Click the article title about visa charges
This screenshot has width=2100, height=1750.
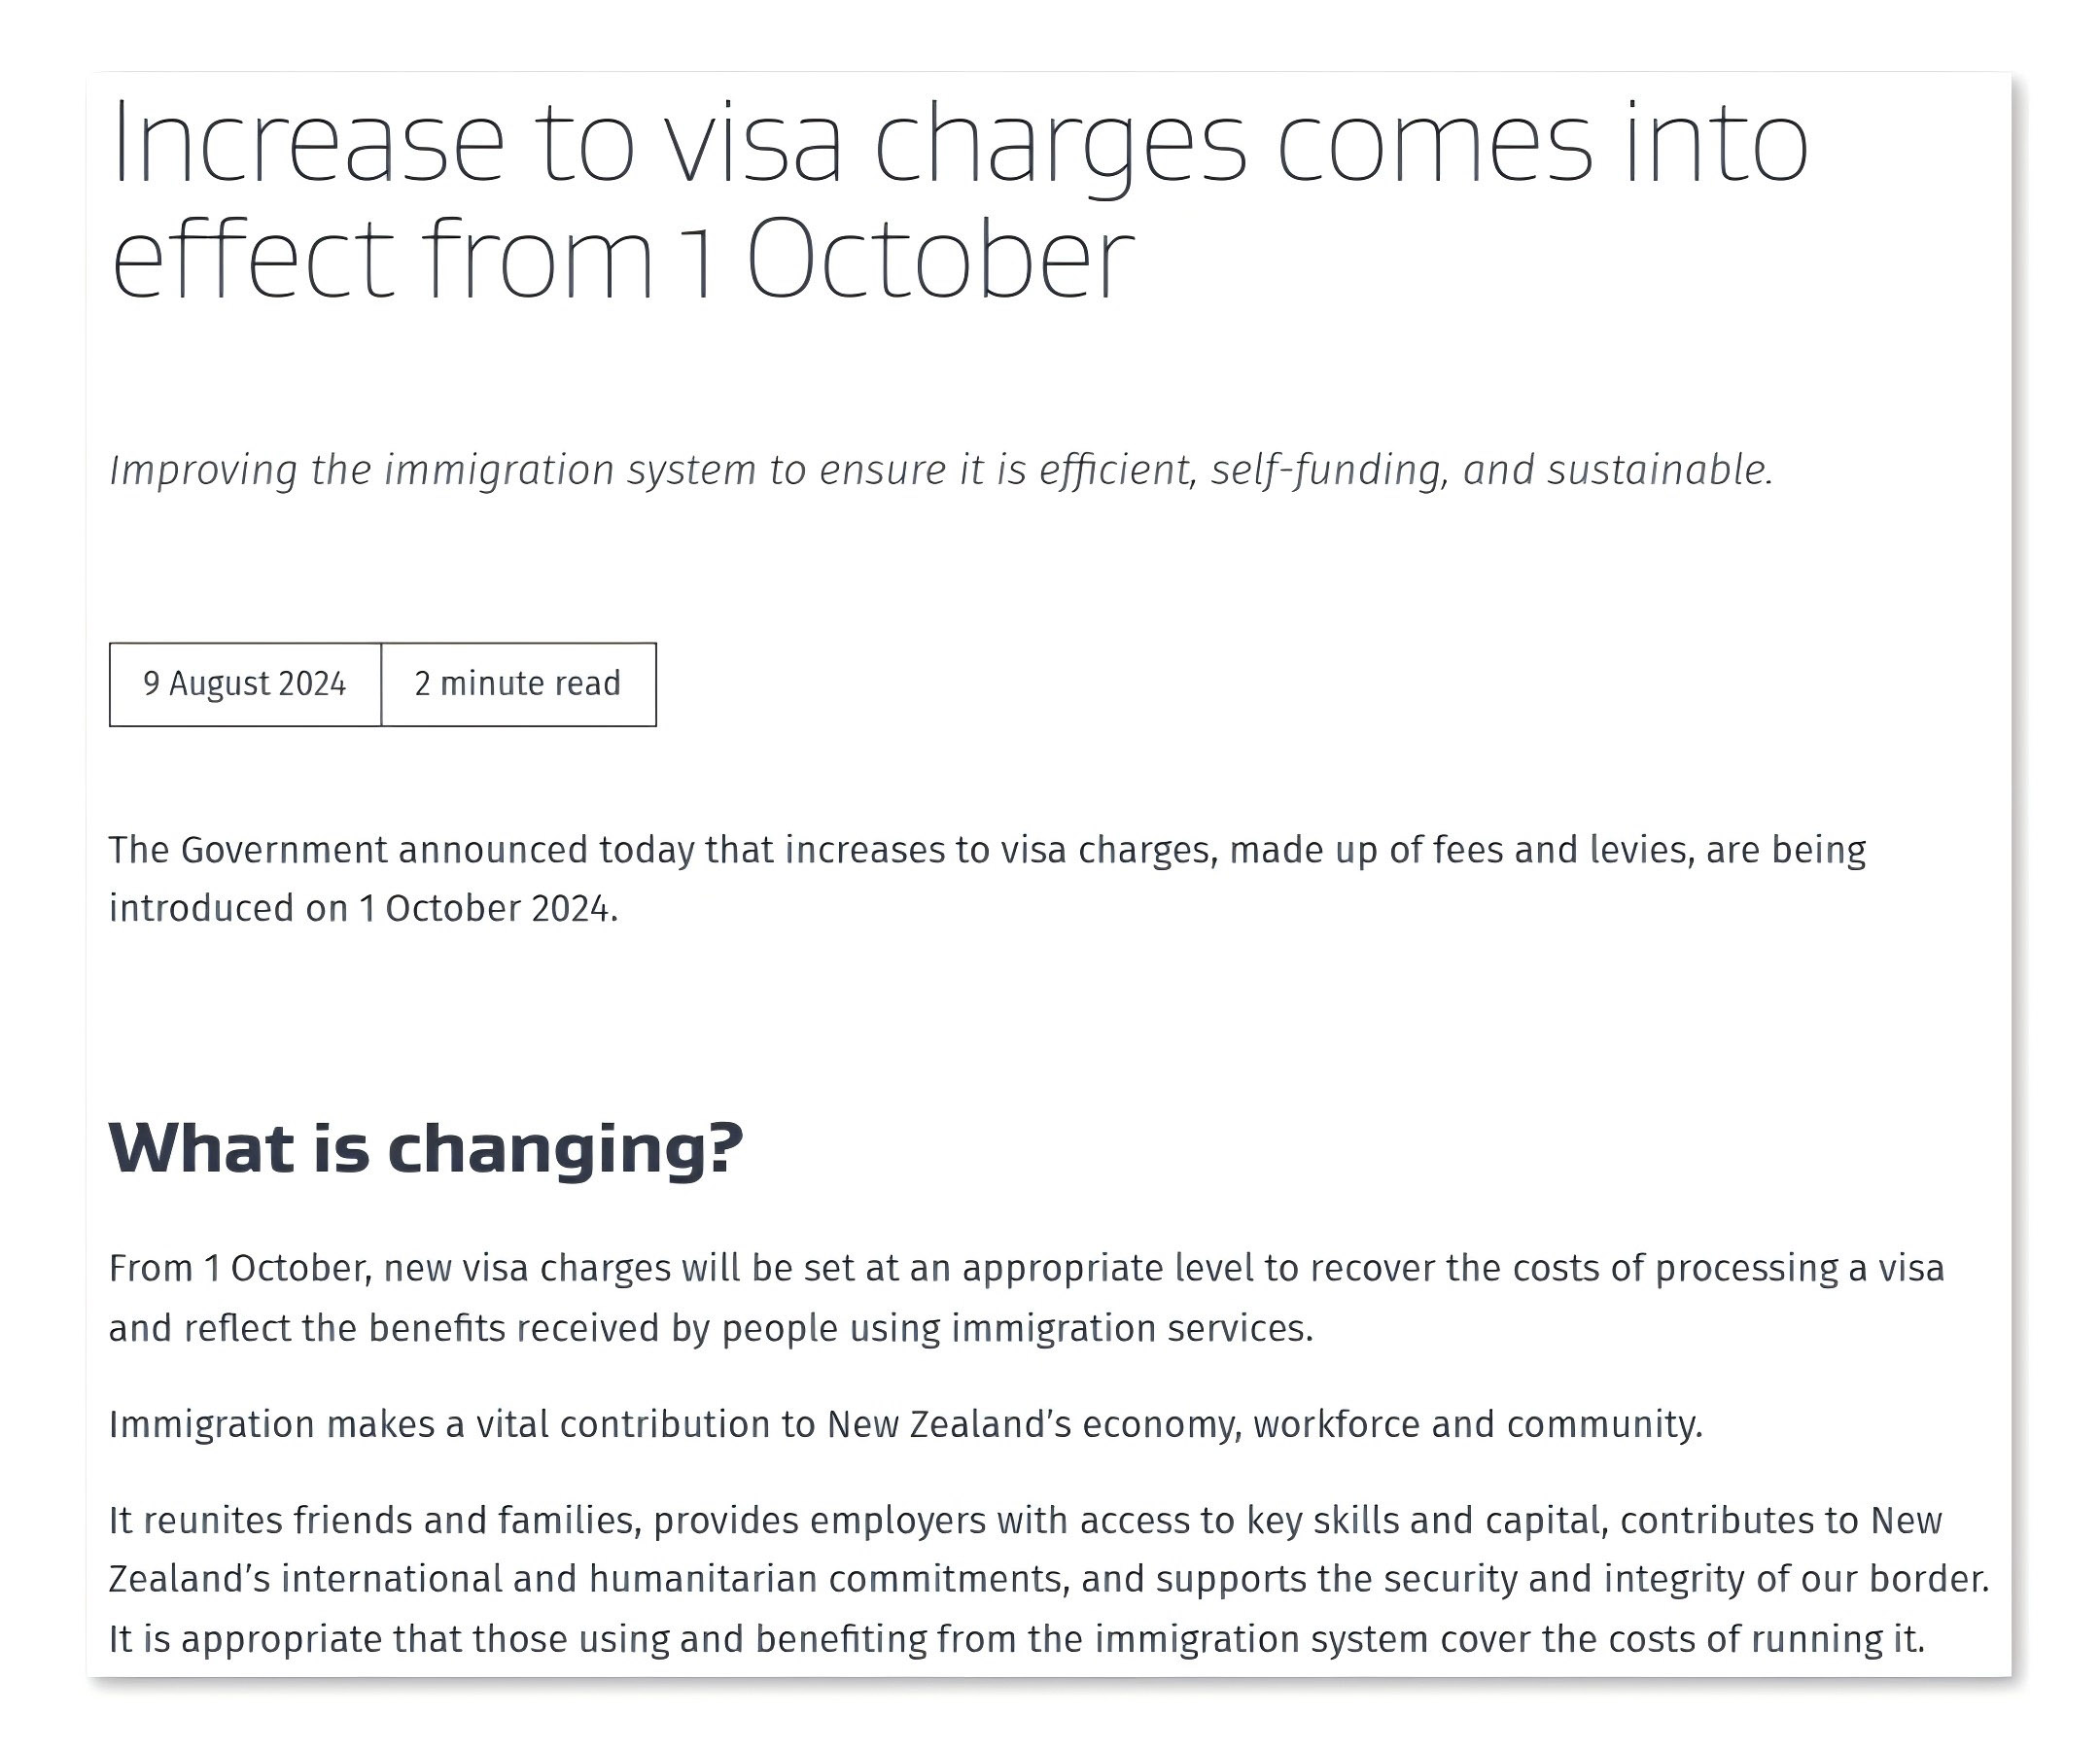tap(960, 200)
